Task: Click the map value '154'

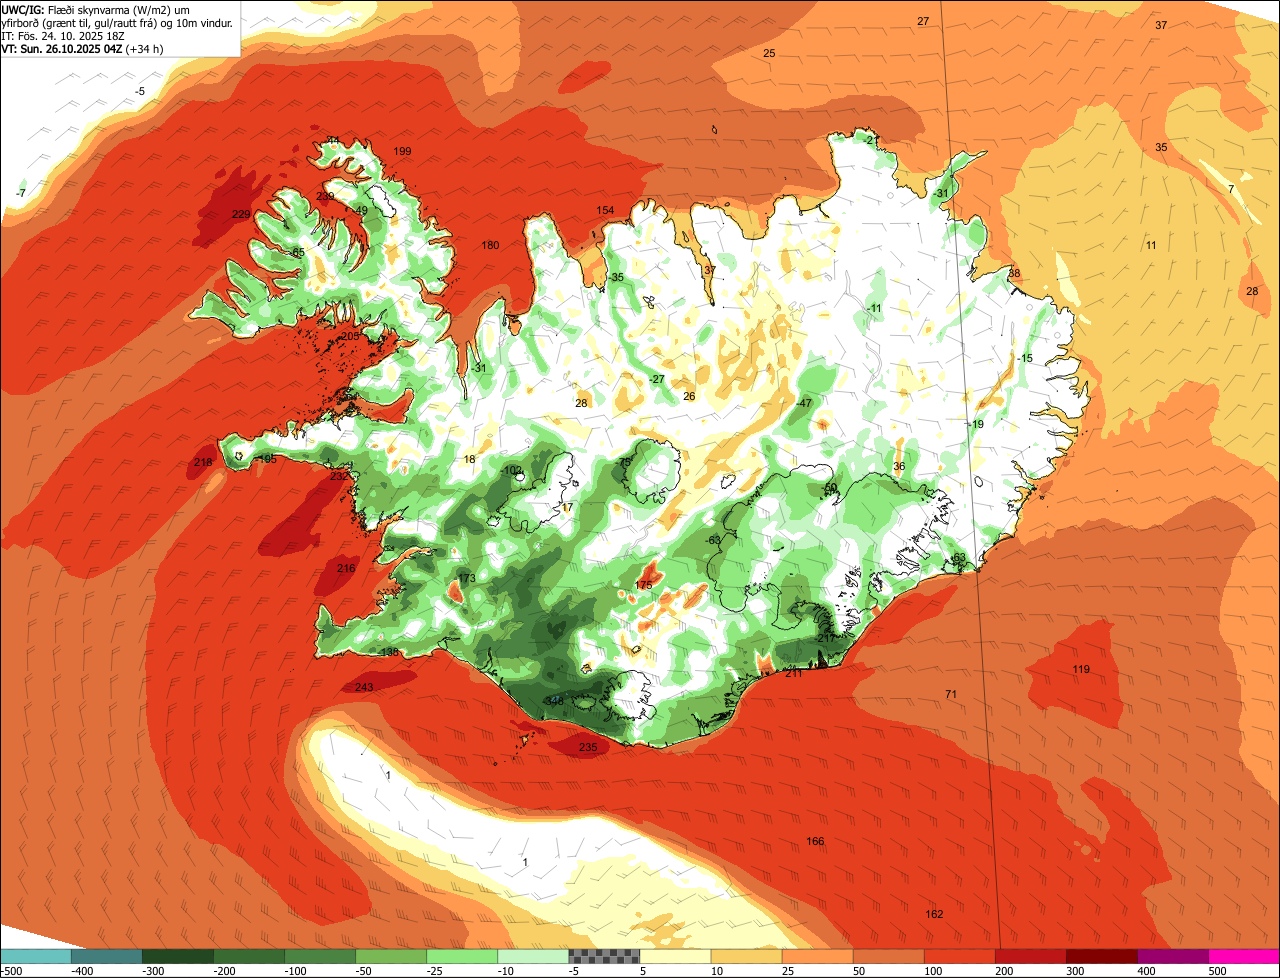Action: (605, 210)
